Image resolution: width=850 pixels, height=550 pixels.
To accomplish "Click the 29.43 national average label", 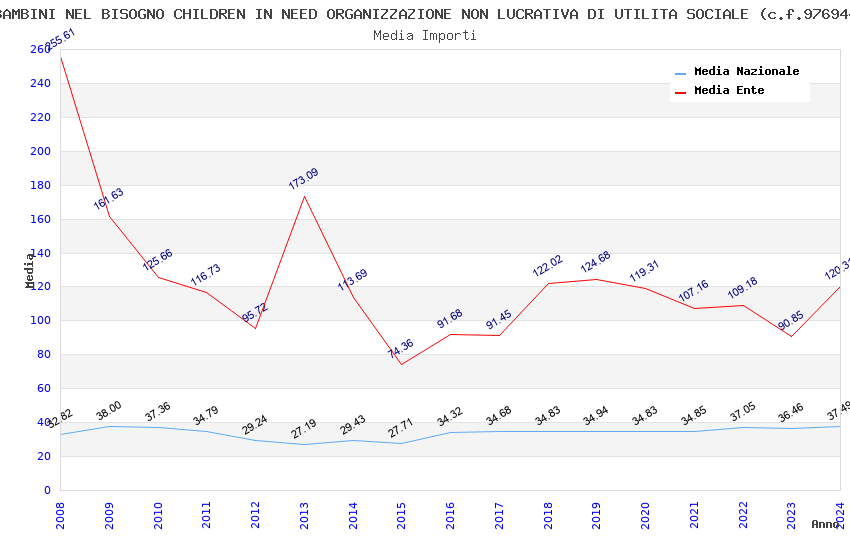I will pyautogui.click(x=352, y=425).
